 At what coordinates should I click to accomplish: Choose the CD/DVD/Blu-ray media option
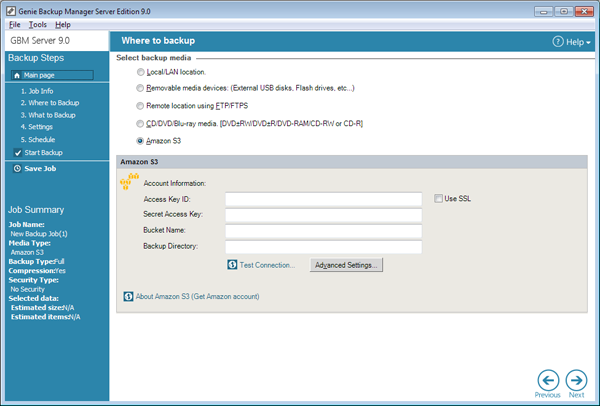[140, 124]
